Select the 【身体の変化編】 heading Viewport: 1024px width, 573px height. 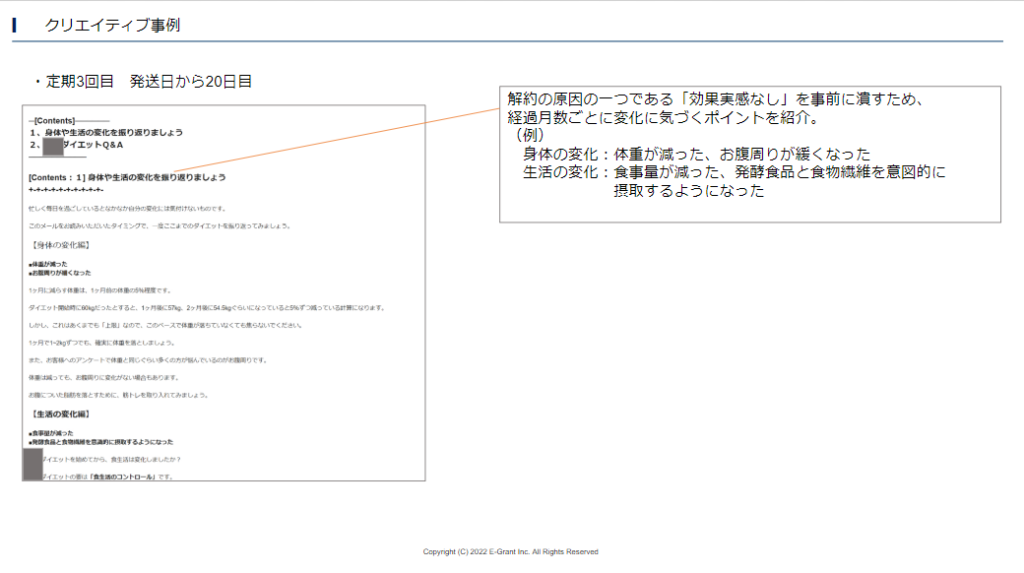60,244
